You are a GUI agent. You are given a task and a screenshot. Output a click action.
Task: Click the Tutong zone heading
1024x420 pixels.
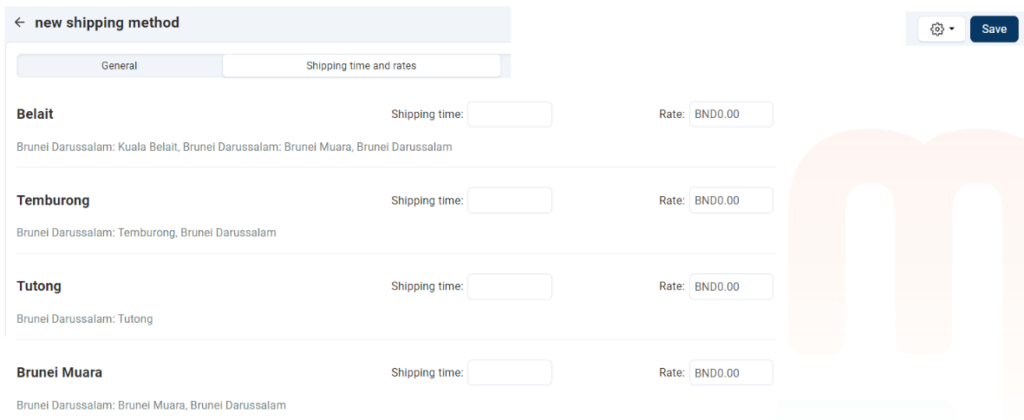click(39, 286)
